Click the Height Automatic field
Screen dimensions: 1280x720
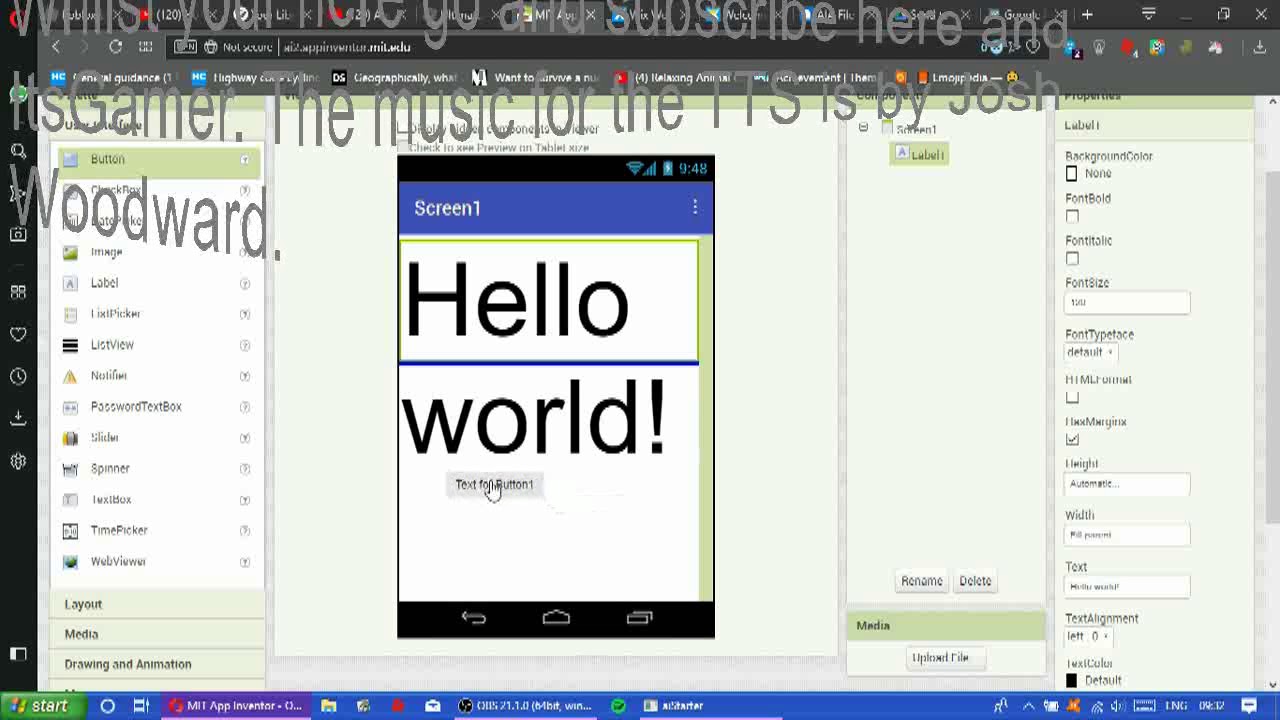(1127, 484)
